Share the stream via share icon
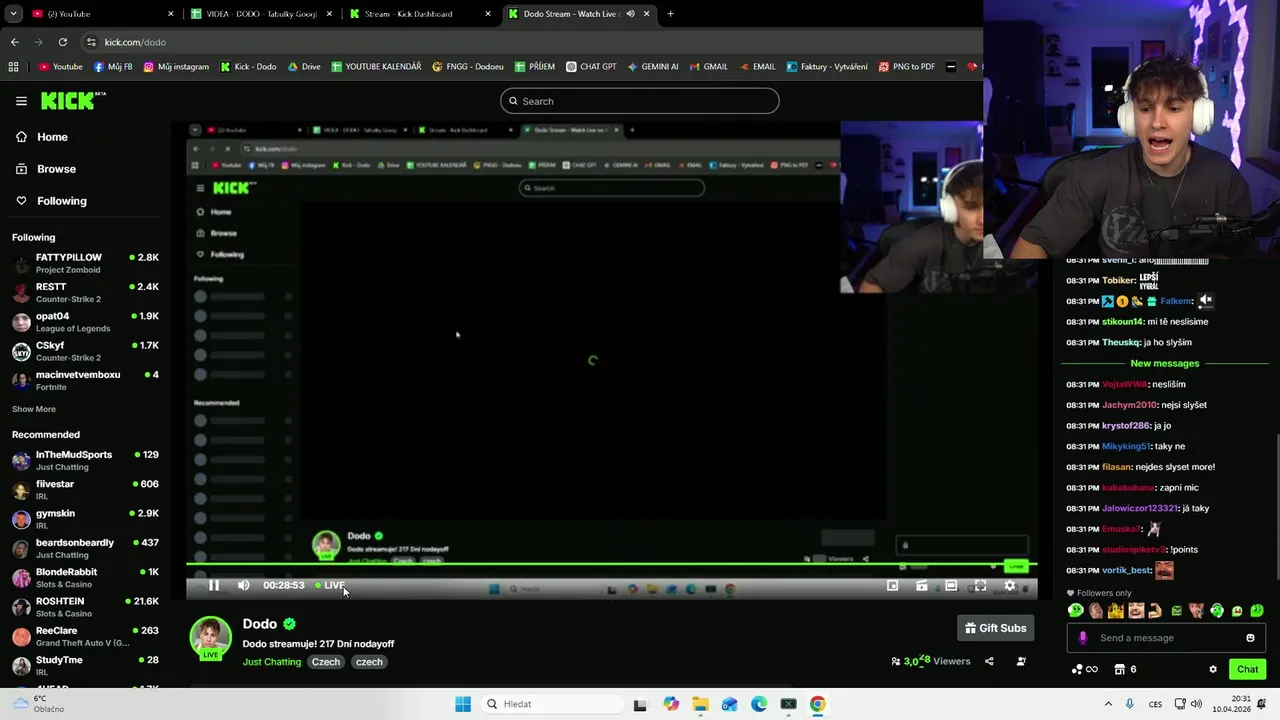The width and height of the screenshot is (1280, 720). 989,661
